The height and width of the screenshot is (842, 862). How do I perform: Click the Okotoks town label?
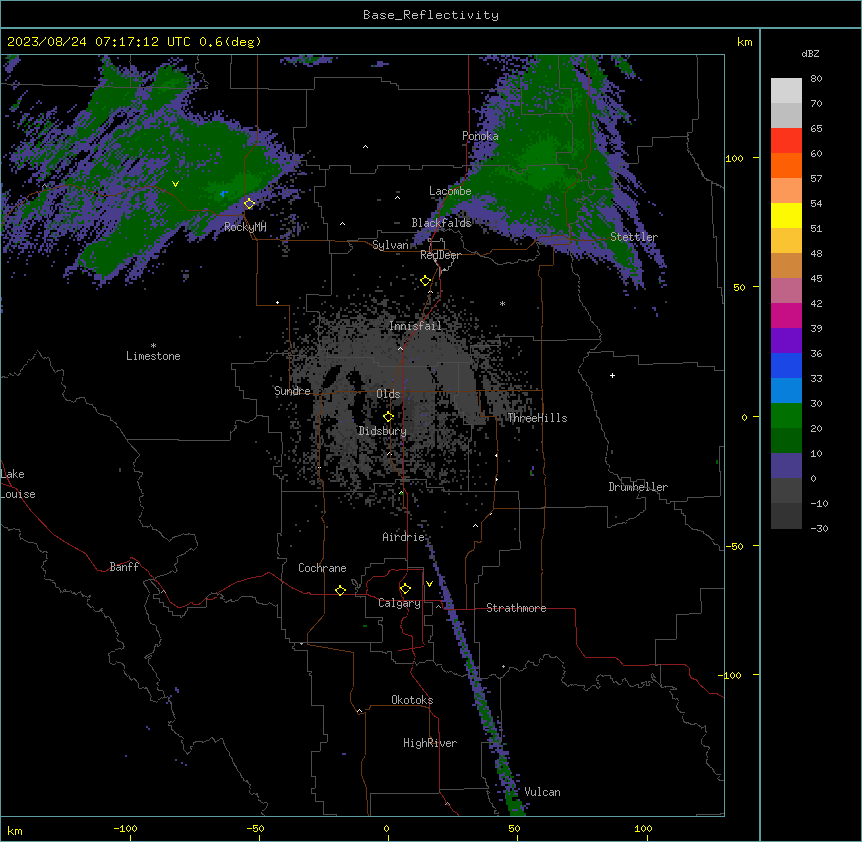(x=412, y=700)
